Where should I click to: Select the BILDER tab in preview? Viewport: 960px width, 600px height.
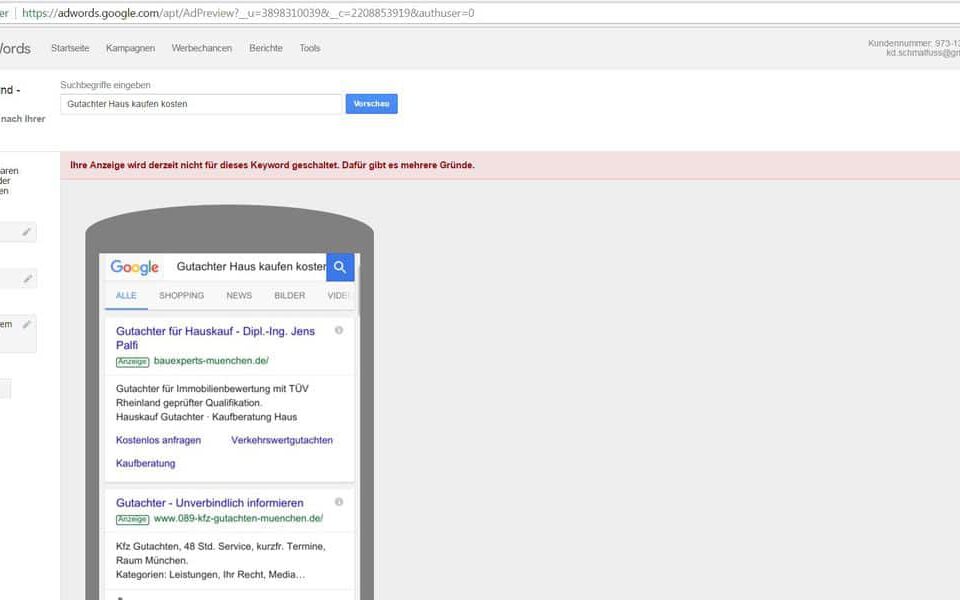pos(290,296)
